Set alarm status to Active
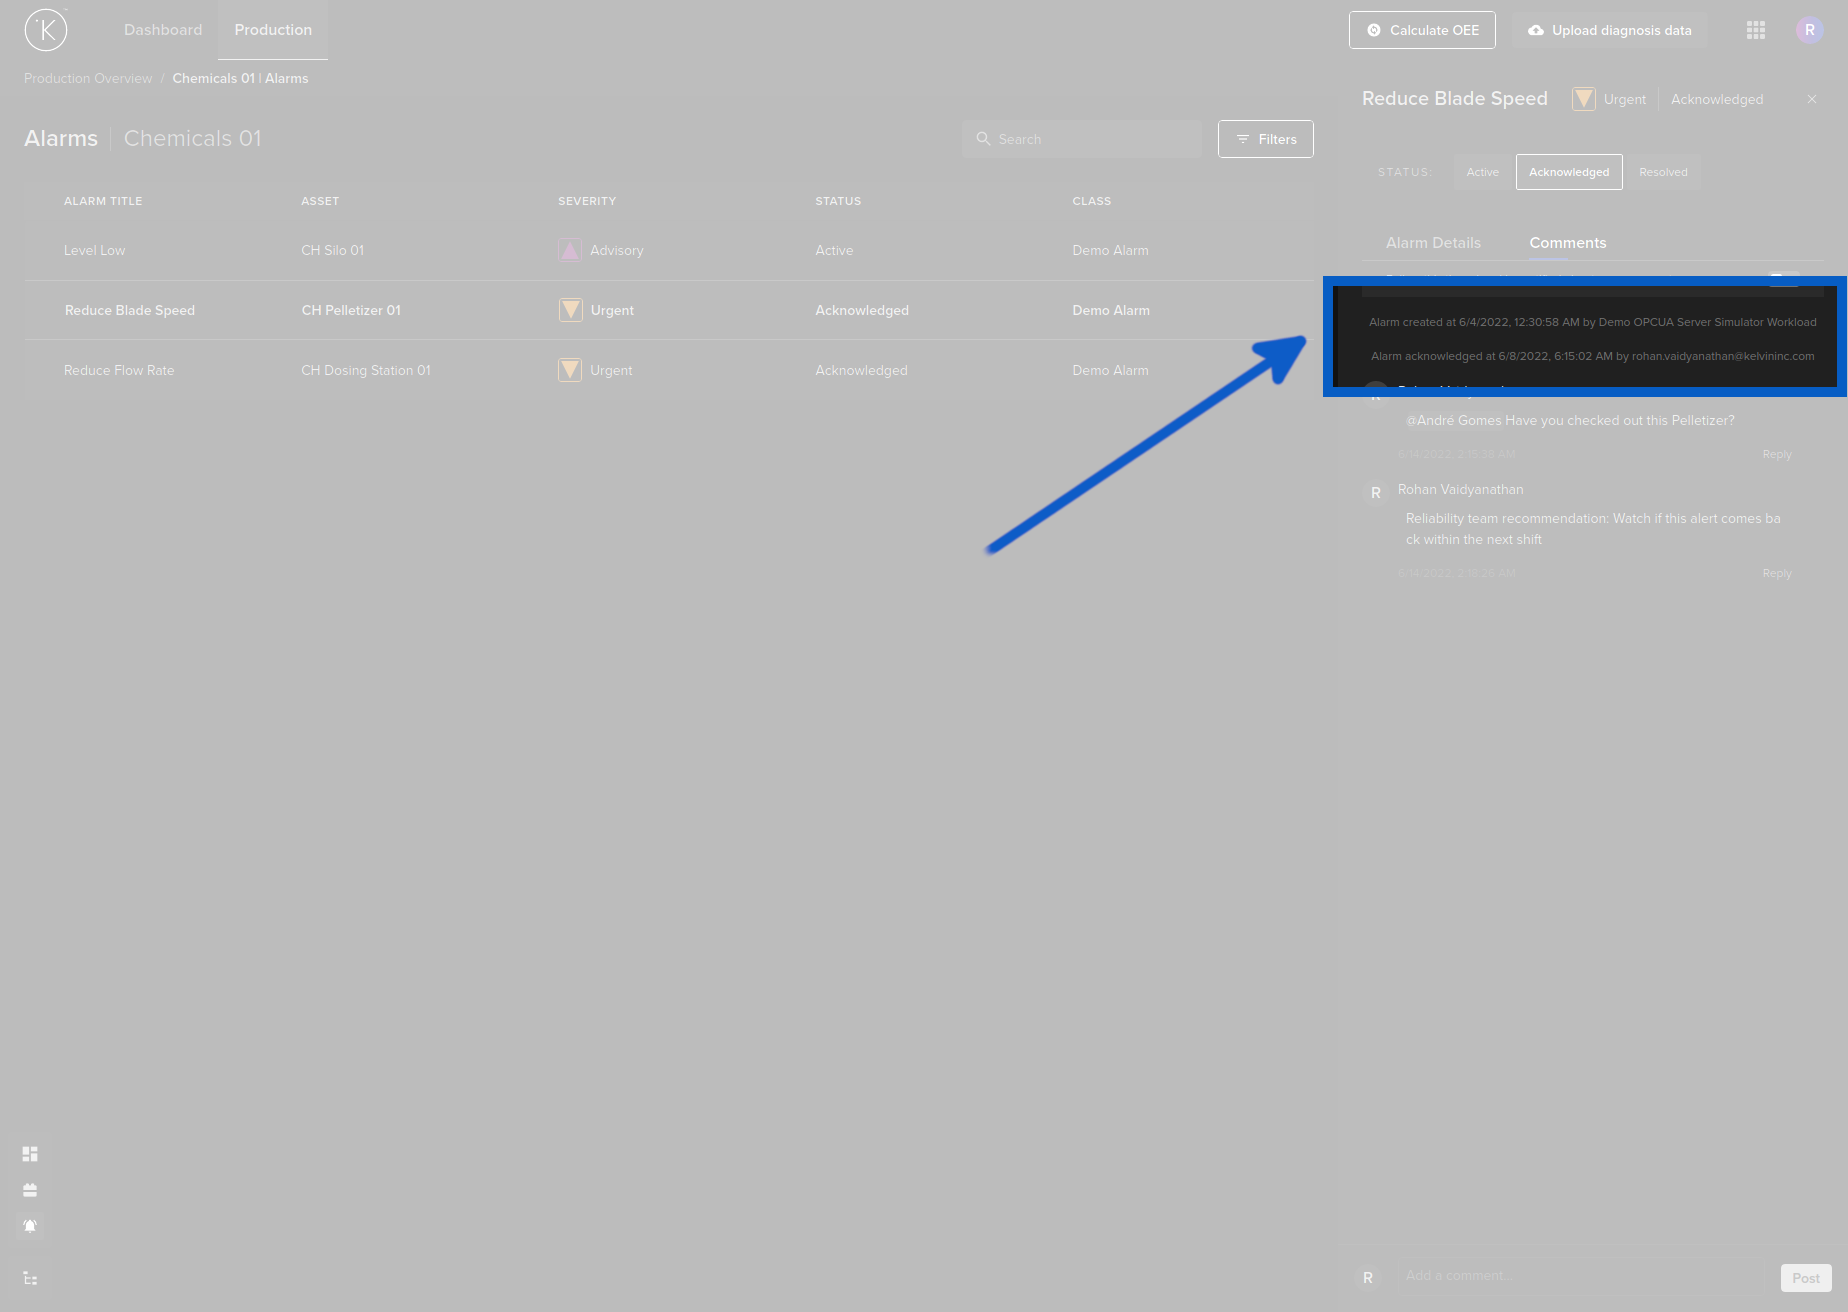This screenshot has height=1312, width=1848. [1482, 172]
